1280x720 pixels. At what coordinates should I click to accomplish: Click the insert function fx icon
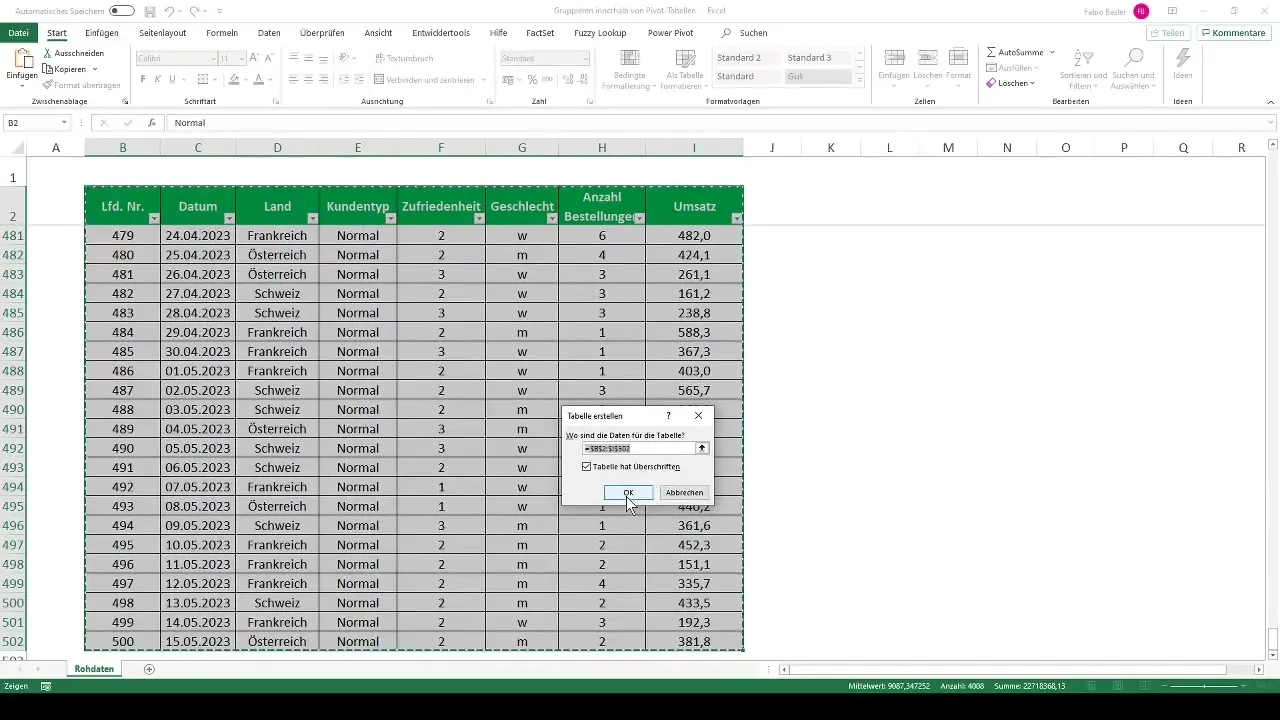click(x=151, y=123)
